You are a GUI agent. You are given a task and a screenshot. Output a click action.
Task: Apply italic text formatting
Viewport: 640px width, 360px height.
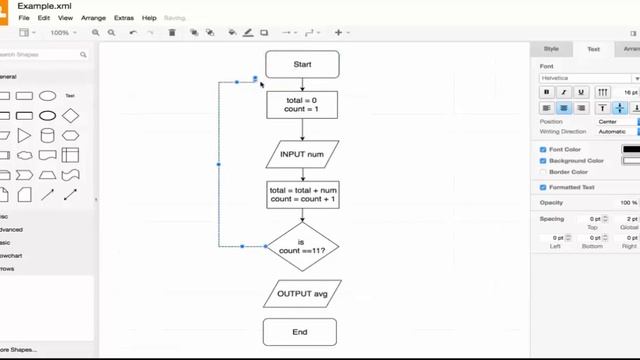pyautogui.click(x=564, y=92)
